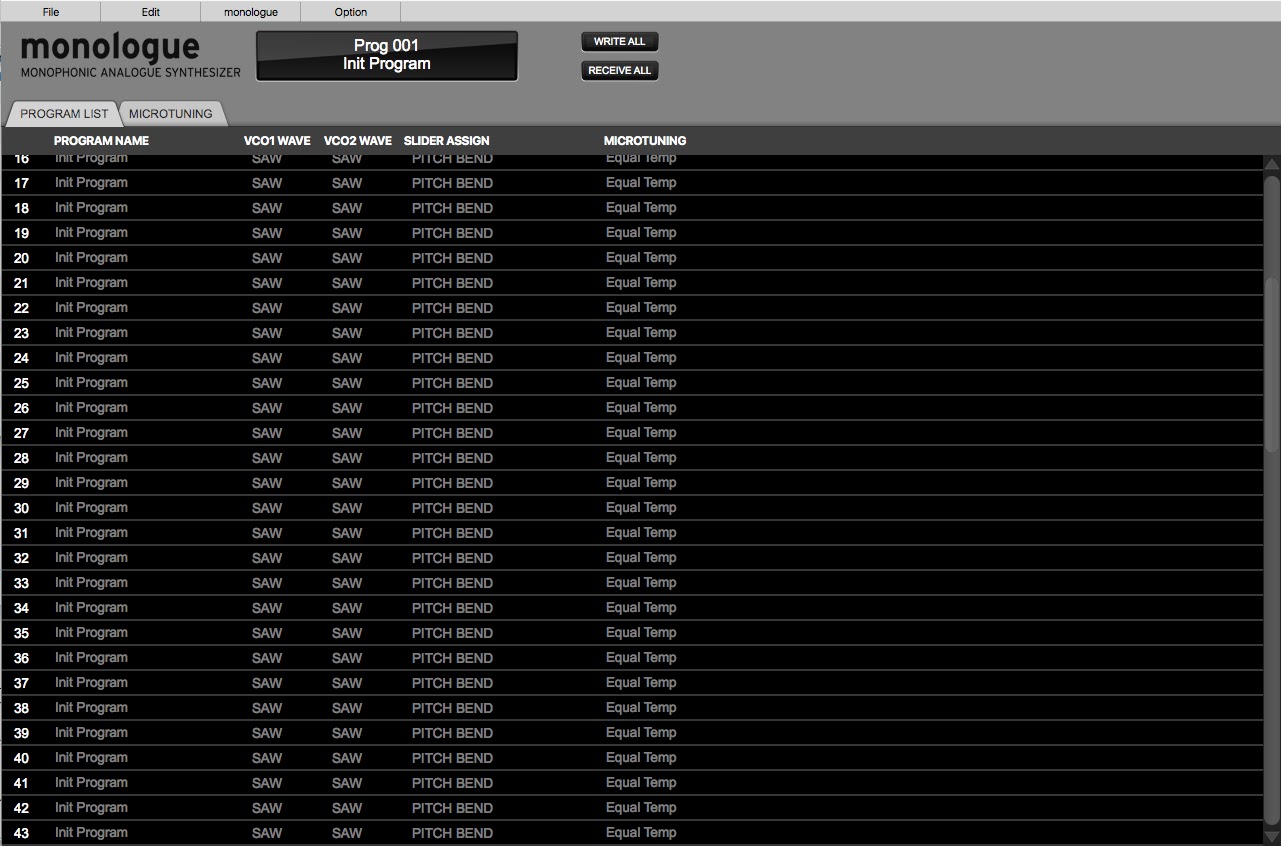This screenshot has width=1281, height=846.
Task: Select Init Program name in row 42
Action: (91, 808)
